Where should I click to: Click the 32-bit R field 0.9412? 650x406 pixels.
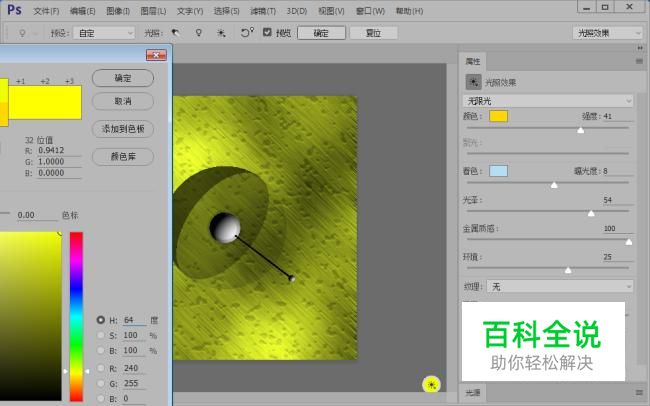coord(59,150)
